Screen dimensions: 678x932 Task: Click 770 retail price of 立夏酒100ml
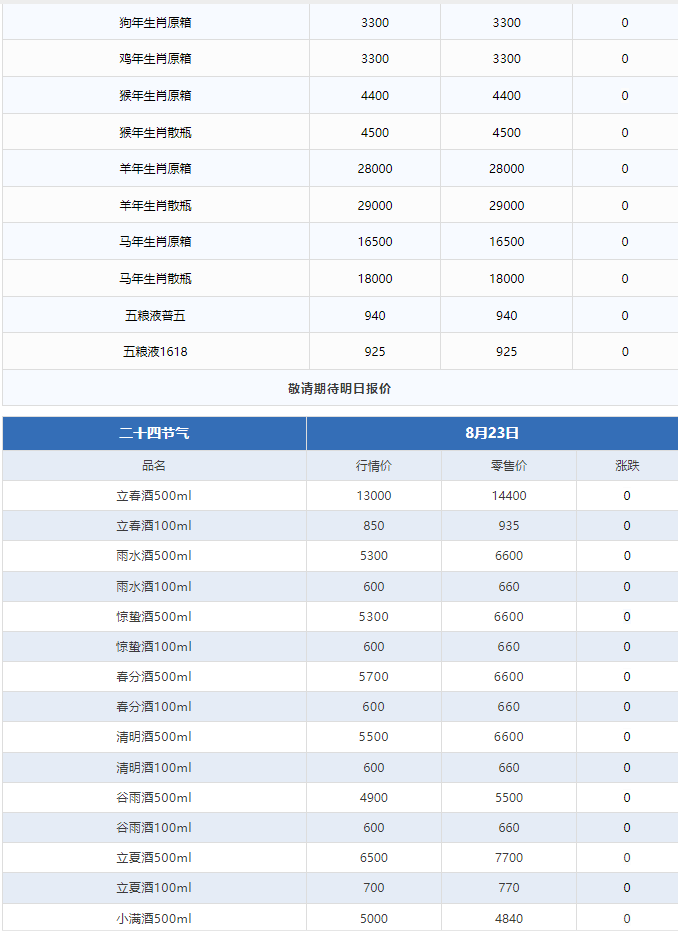point(509,888)
